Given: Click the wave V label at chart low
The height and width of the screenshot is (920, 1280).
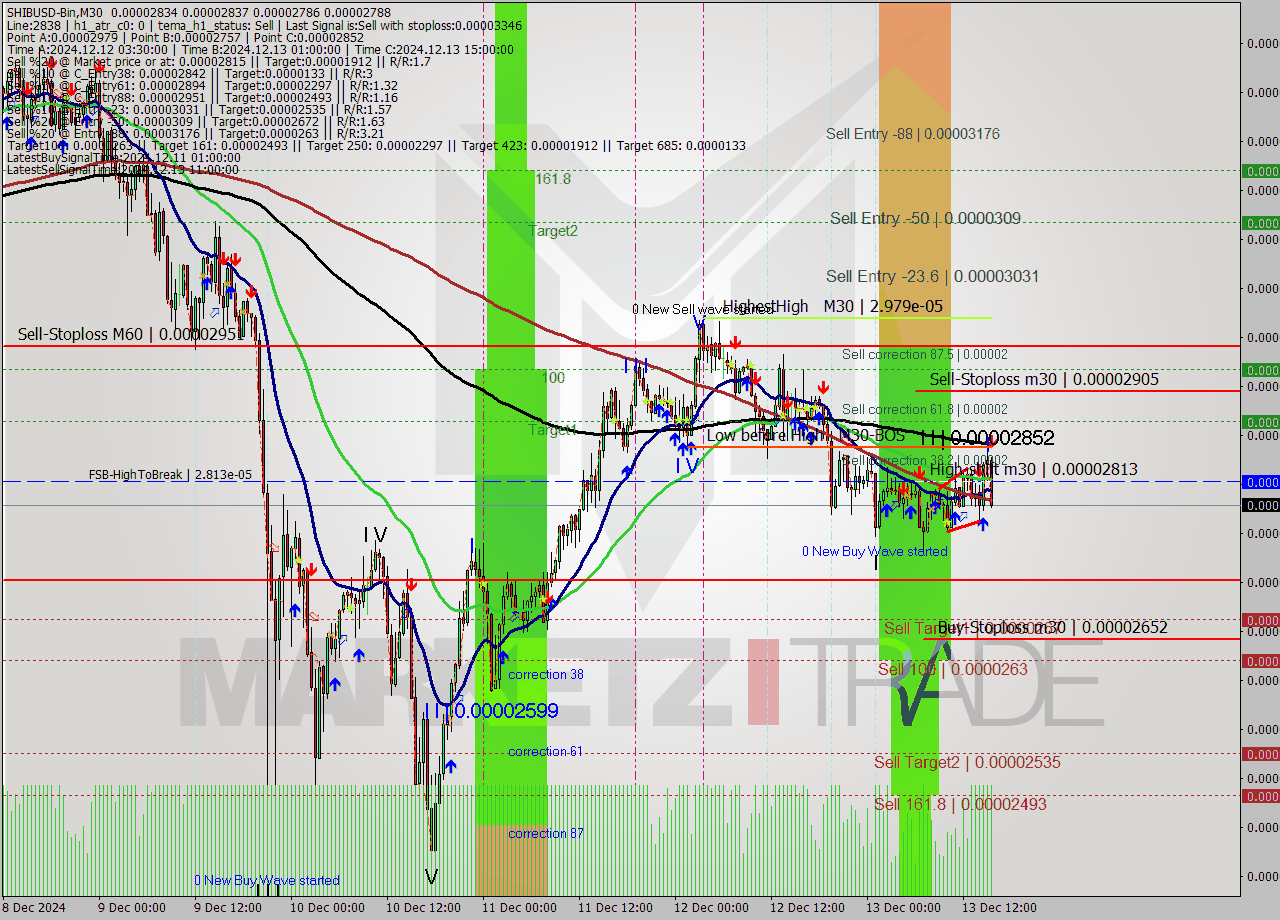Looking at the screenshot, I should tap(431, 876).
